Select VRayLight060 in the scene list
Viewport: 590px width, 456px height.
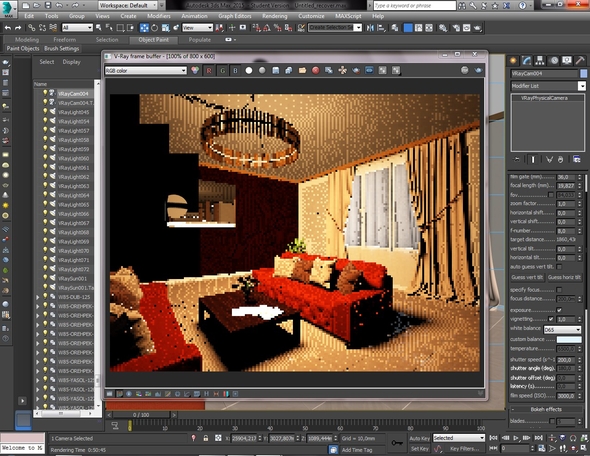click(x=73, y=158)
